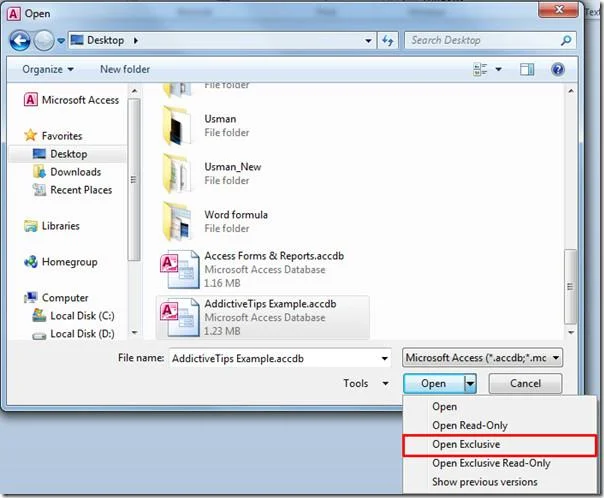Select the Usman folder icon
The image size is (604, 498).
coord(177,126)
